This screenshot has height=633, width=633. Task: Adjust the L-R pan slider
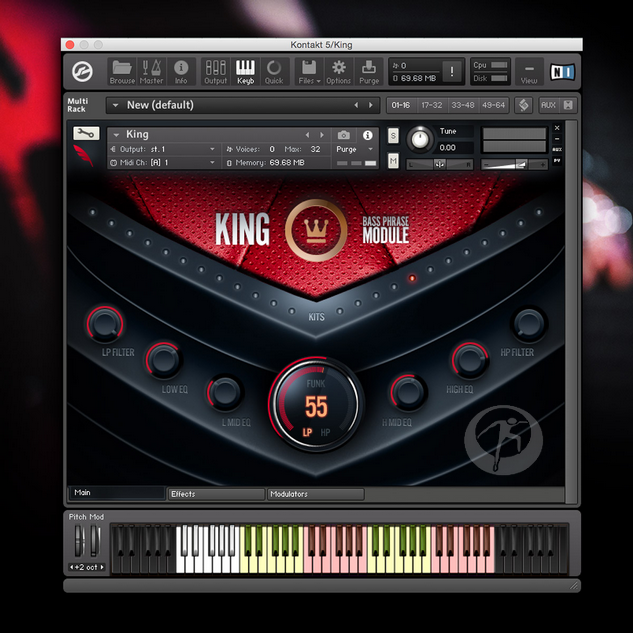[x=439, y=164]
